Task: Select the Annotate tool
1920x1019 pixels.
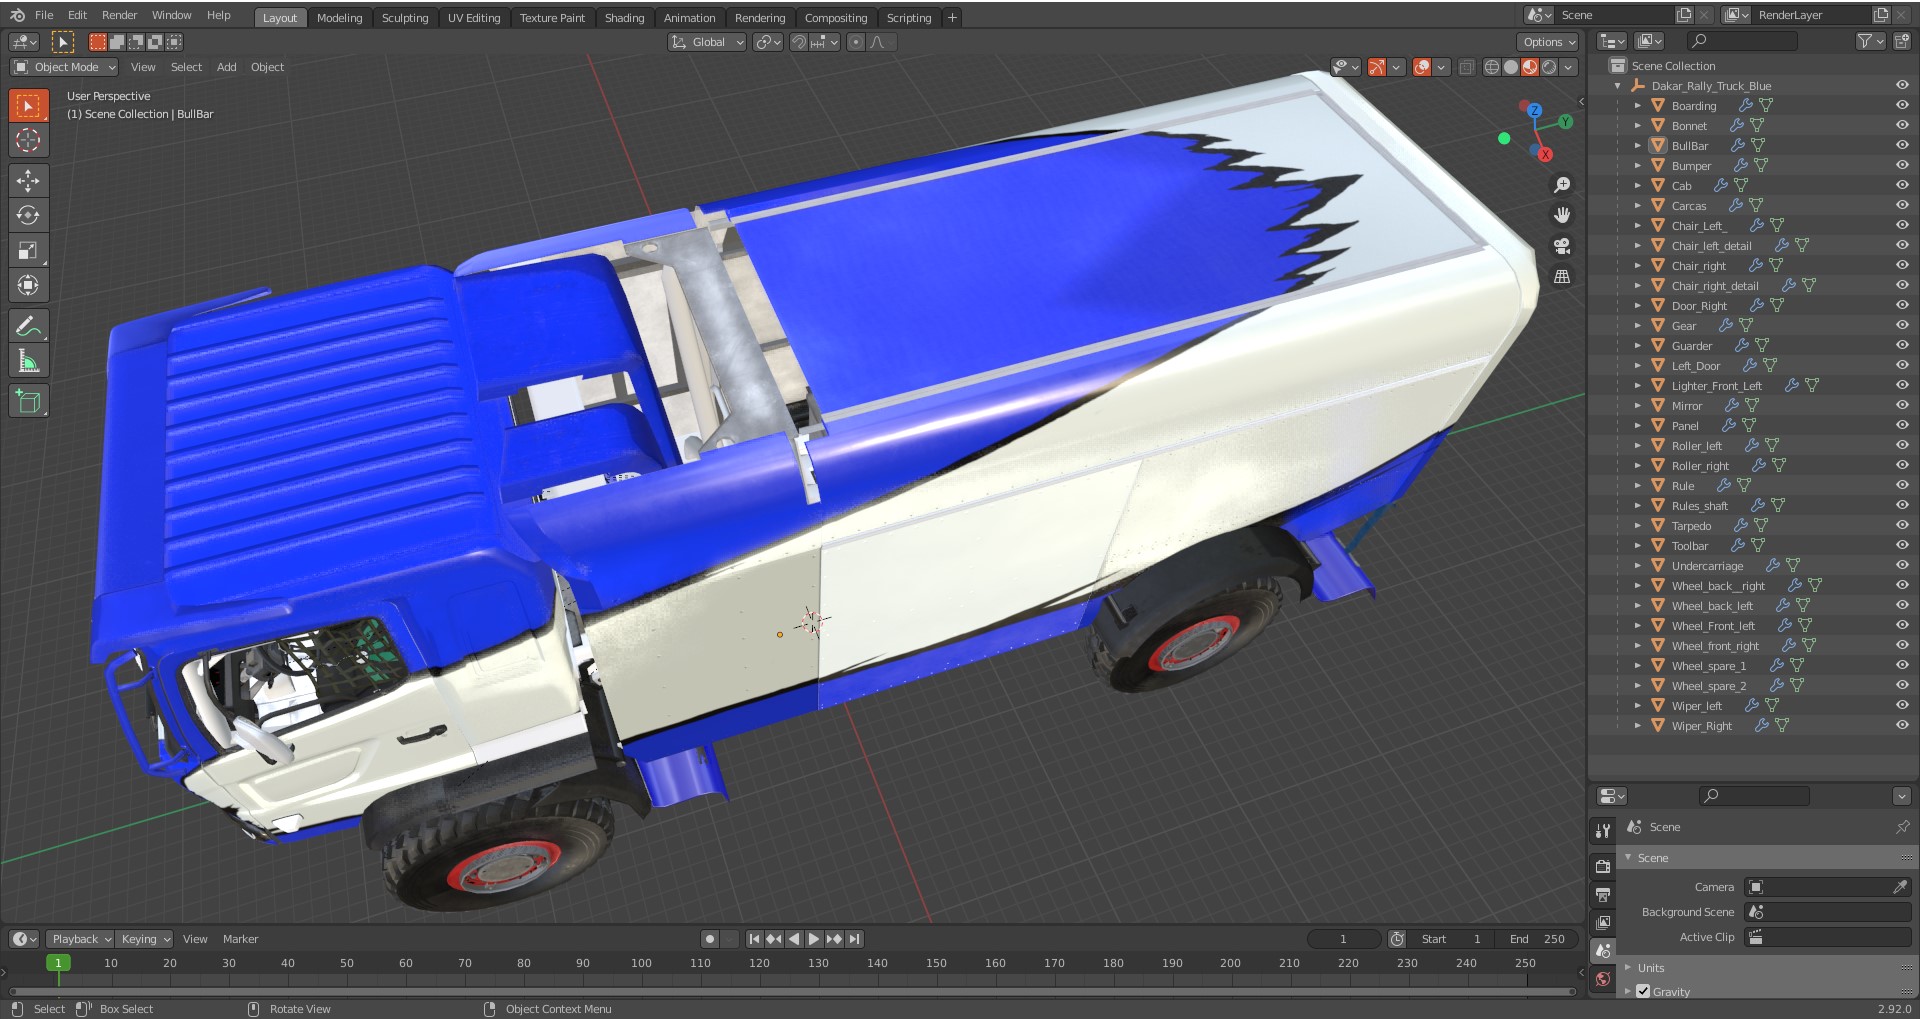Action: (x=28, y=326)
